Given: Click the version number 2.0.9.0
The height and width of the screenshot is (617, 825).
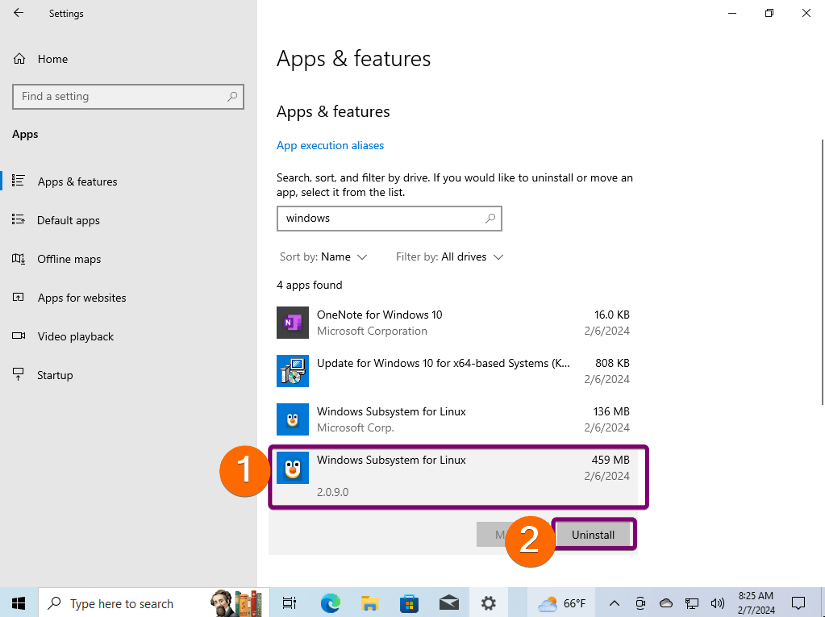Looking at the screenshot, I should pos(333,492).
